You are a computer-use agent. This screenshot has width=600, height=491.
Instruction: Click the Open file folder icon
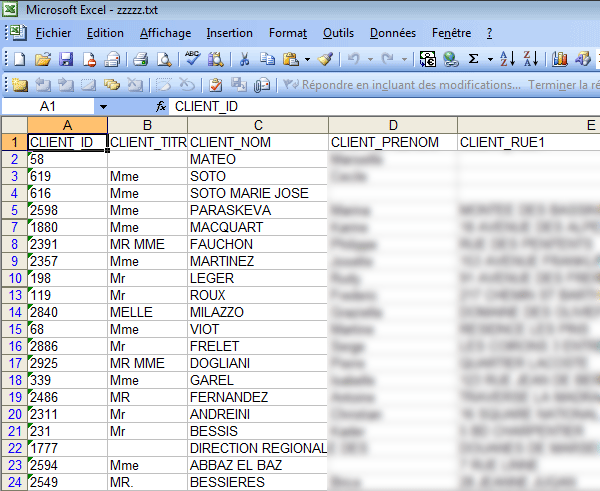[x=44, y=59]
